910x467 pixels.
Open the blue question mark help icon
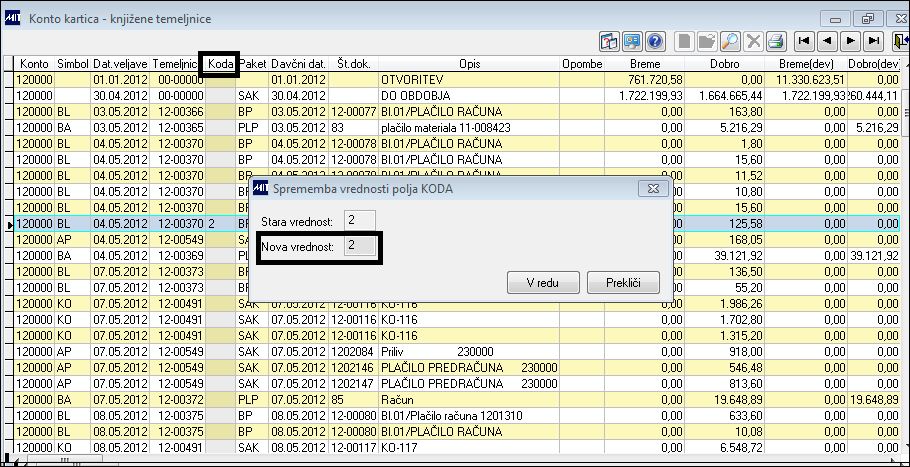pos(655,41)
